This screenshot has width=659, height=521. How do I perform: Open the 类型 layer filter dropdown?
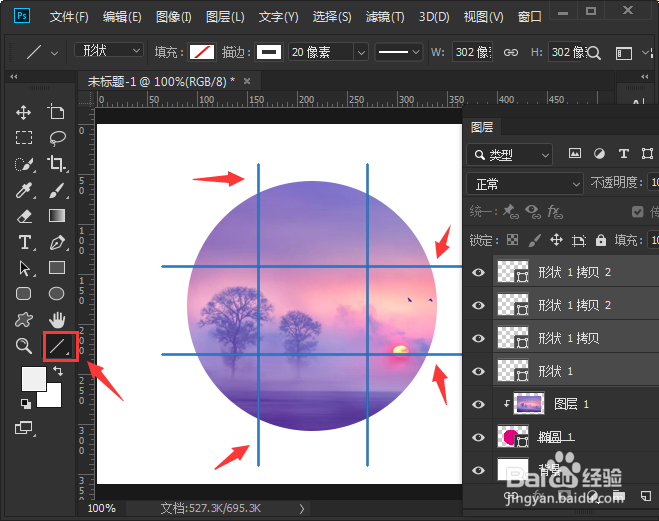(509, 155)
